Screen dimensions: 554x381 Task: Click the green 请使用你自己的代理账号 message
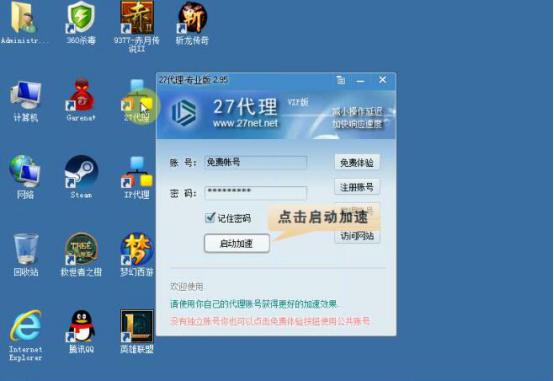click(254, 304)
